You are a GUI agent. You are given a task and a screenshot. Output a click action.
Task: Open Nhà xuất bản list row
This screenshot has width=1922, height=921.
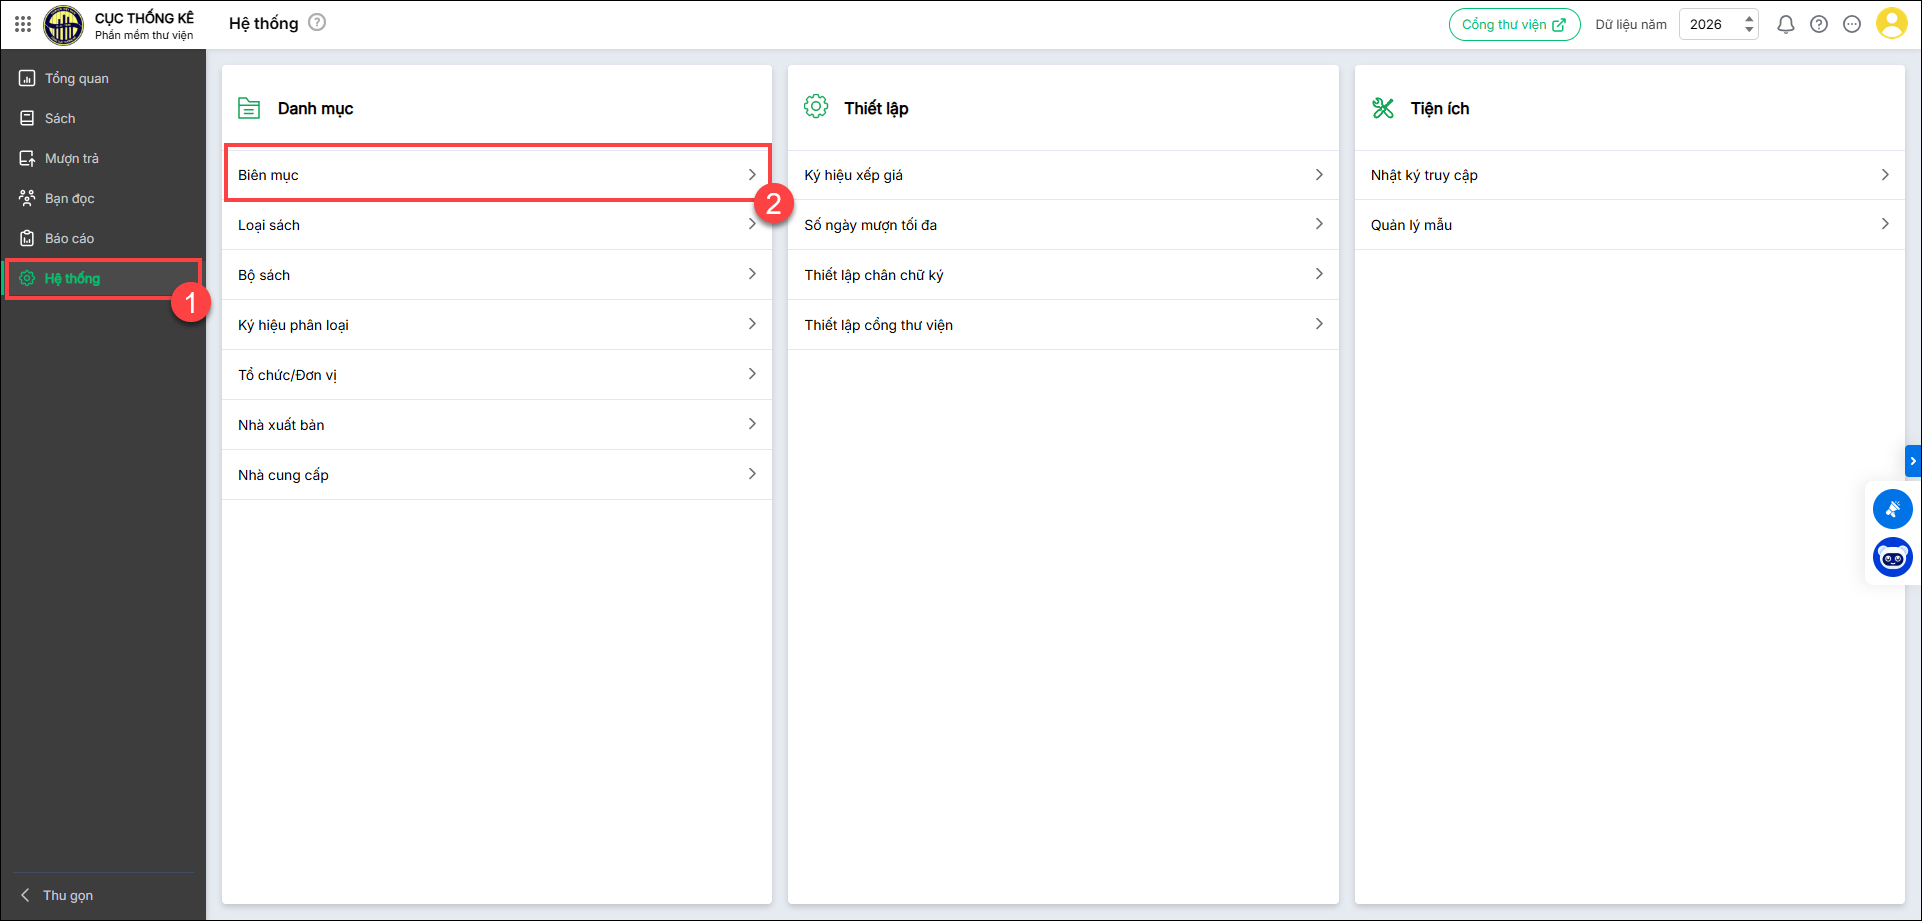496,425
